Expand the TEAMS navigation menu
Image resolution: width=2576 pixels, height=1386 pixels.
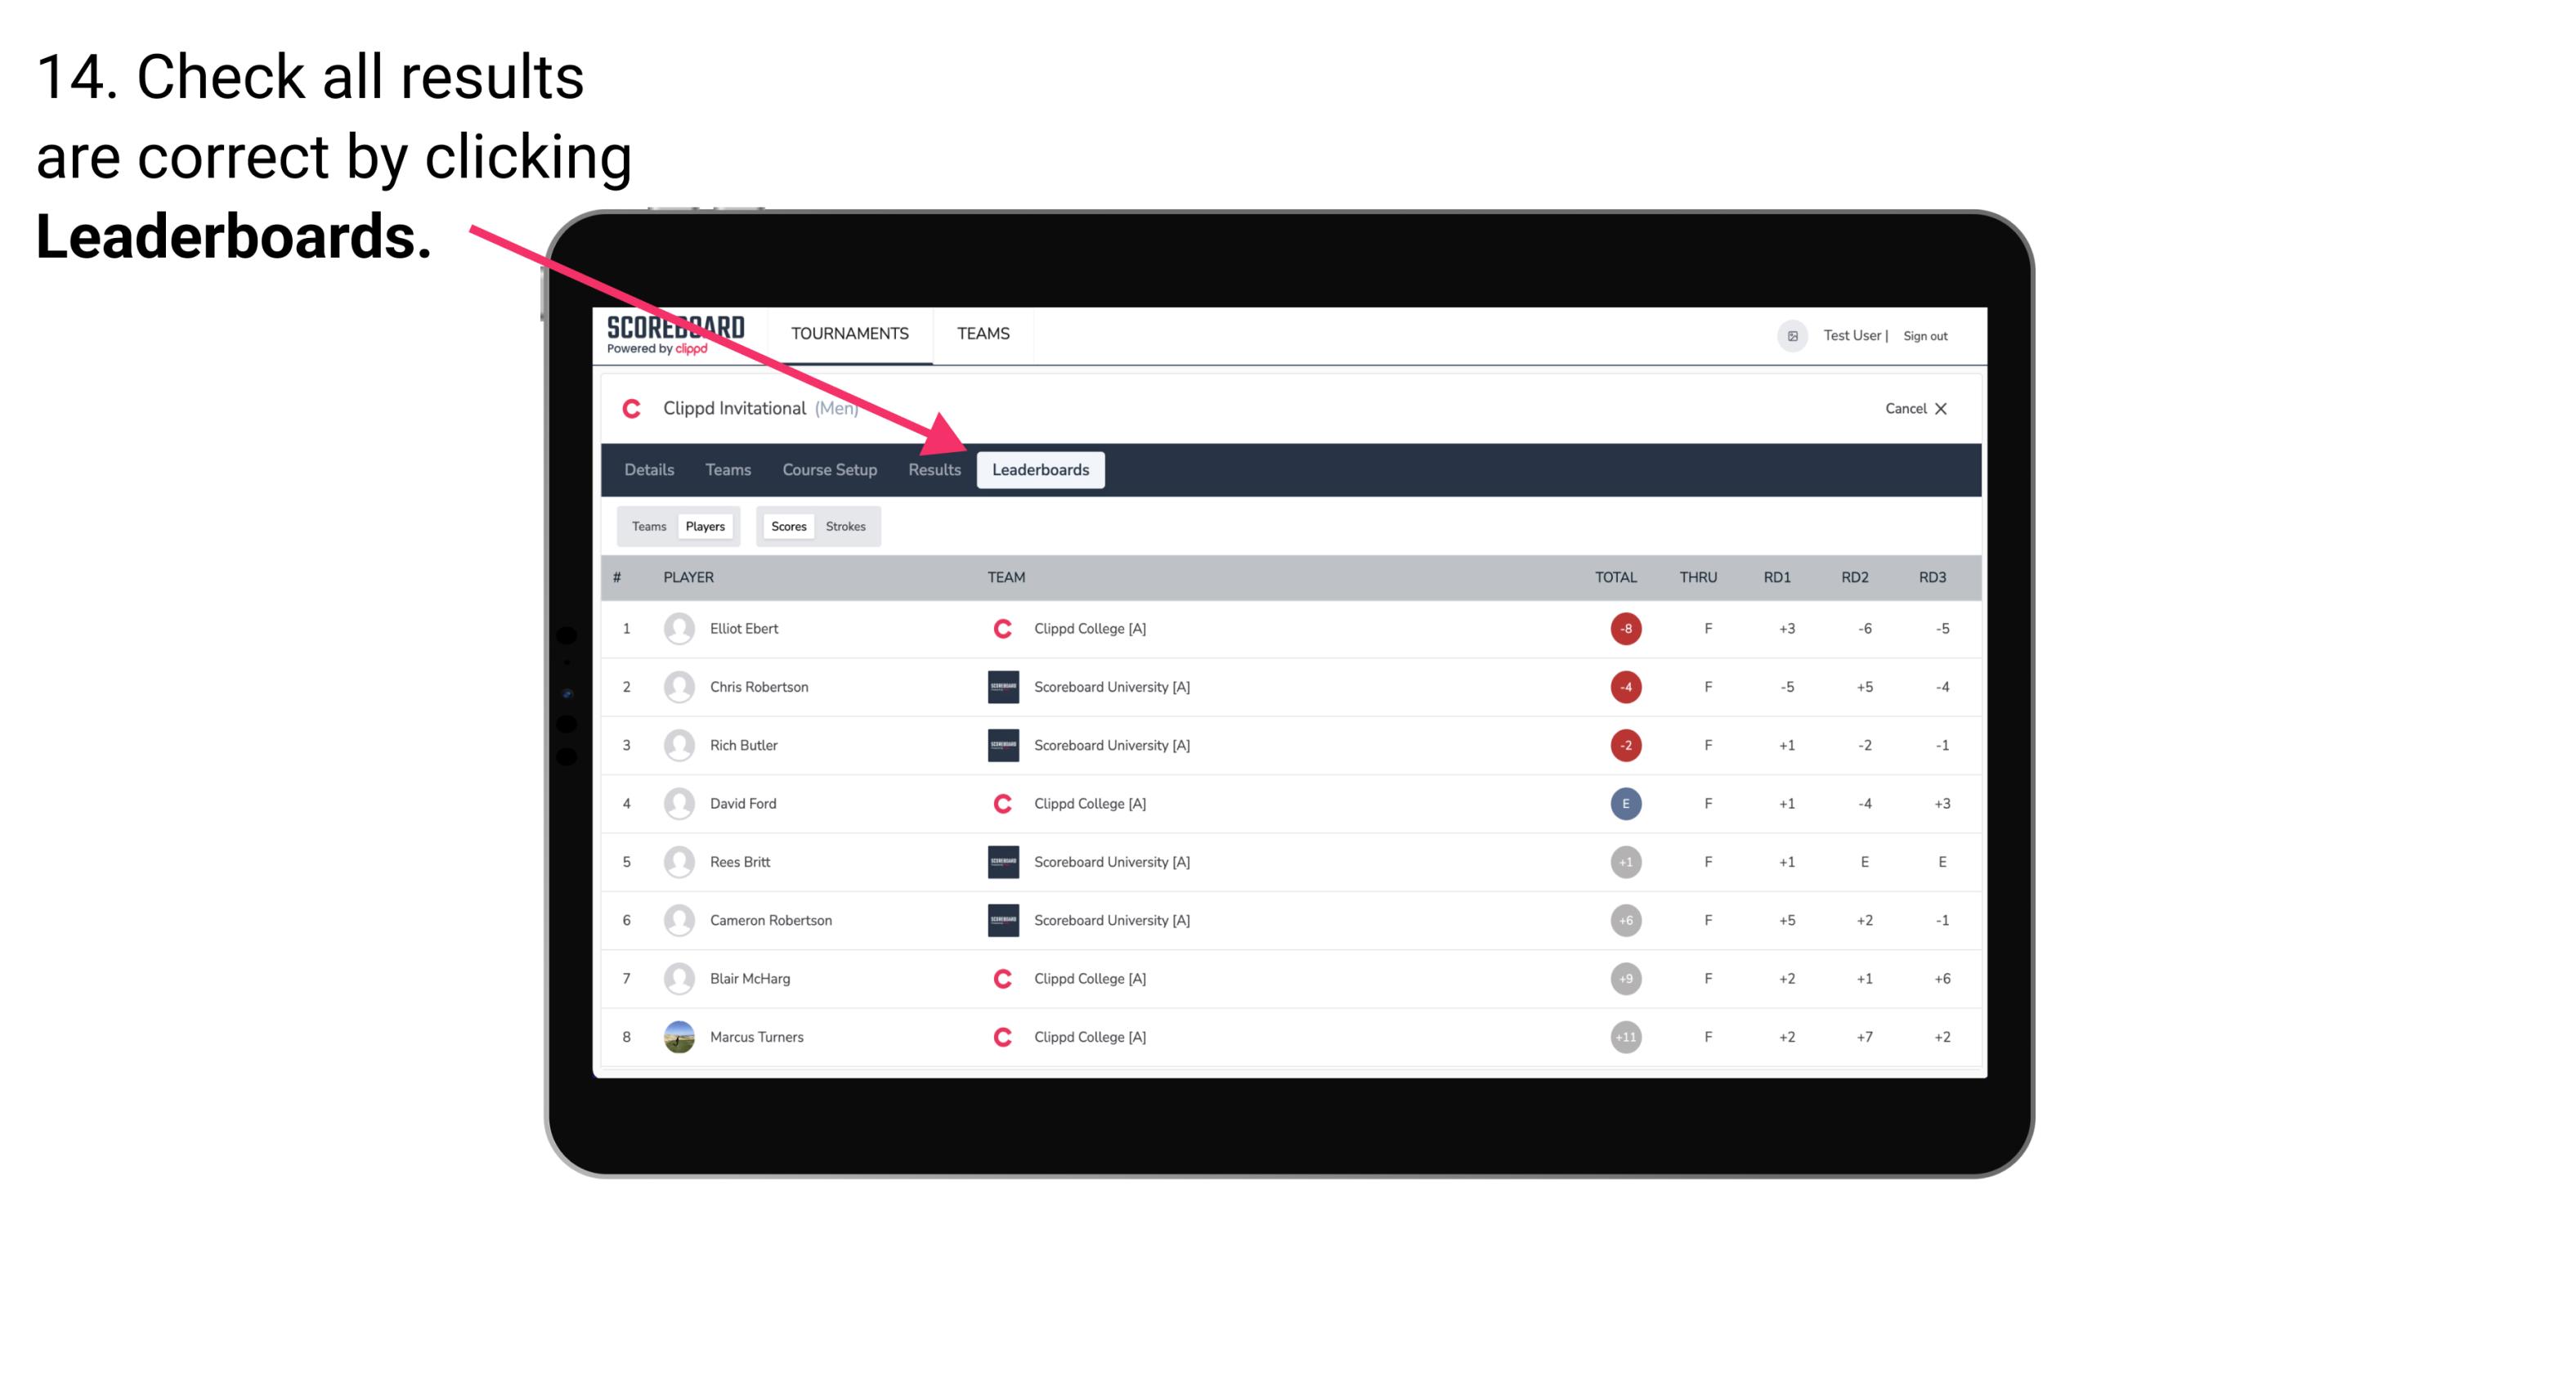[984, 334]
